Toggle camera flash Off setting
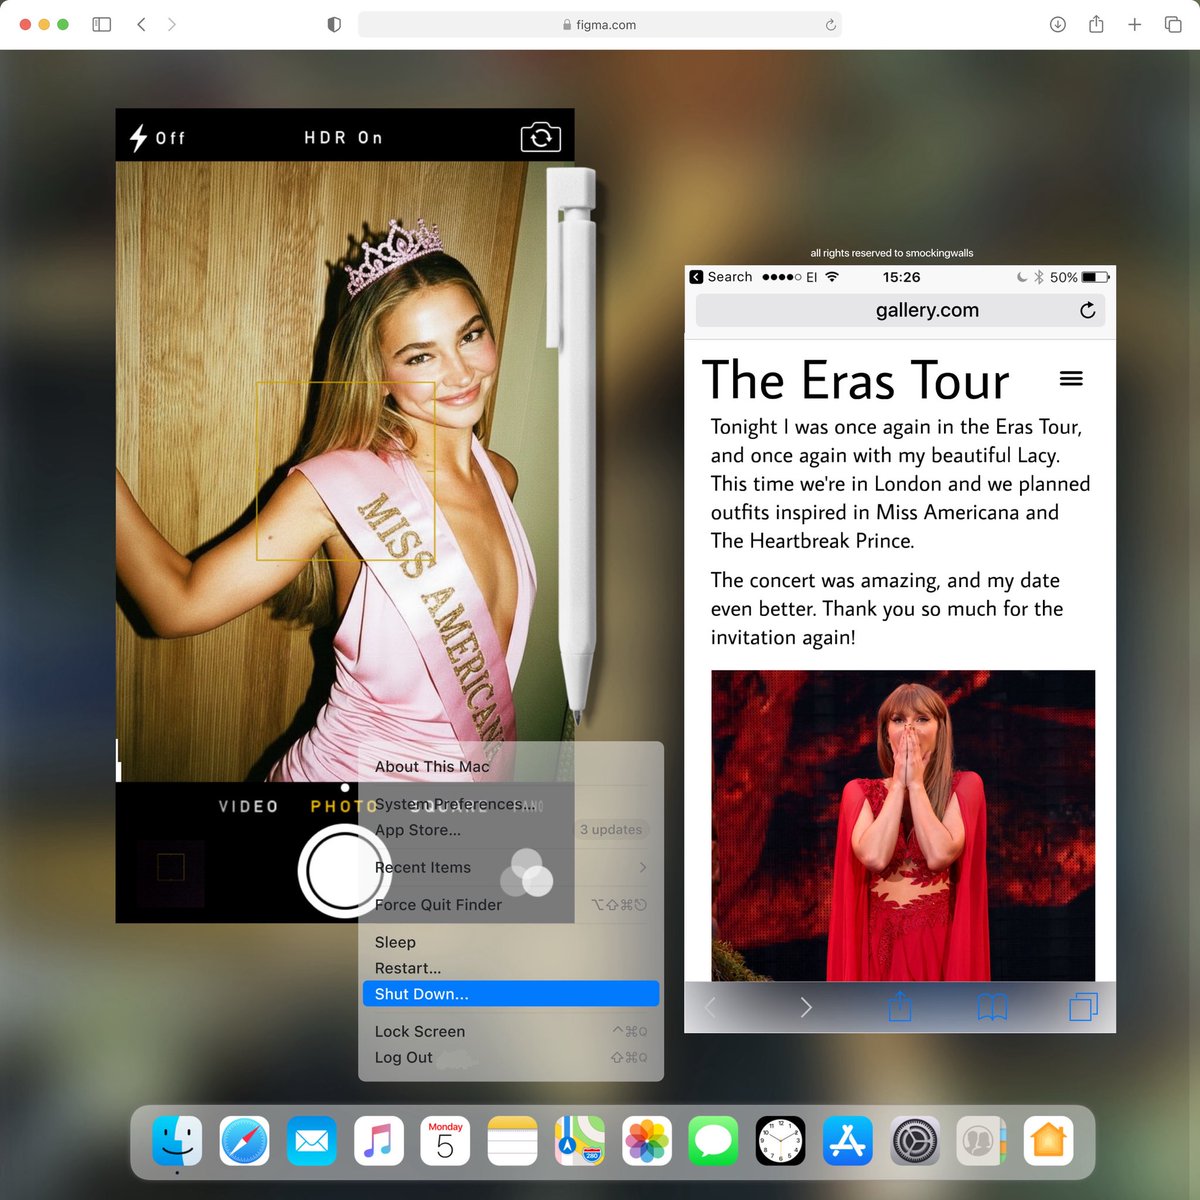 pos(158,137)
